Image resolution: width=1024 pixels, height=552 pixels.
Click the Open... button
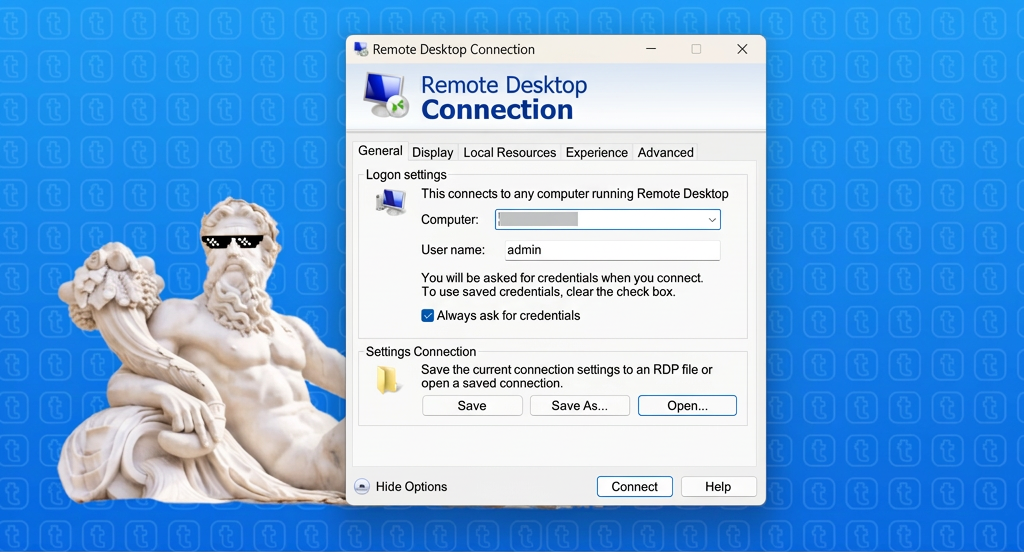coord(687,406)
